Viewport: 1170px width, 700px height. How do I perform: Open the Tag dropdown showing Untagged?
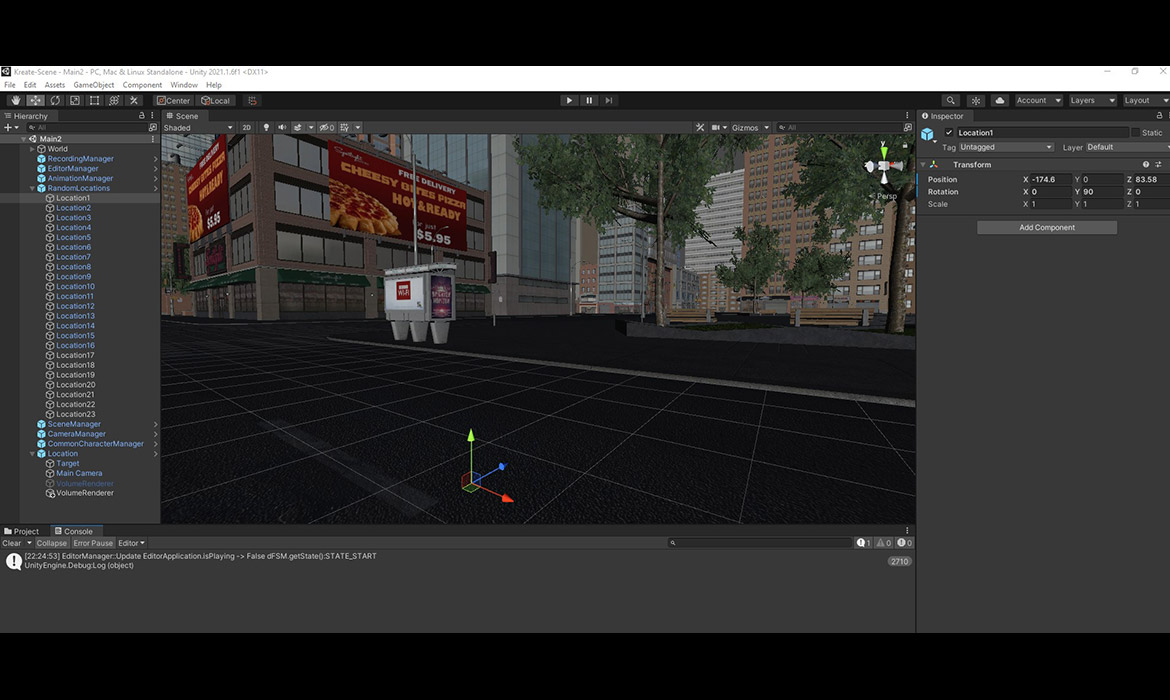coord(1006,147)
